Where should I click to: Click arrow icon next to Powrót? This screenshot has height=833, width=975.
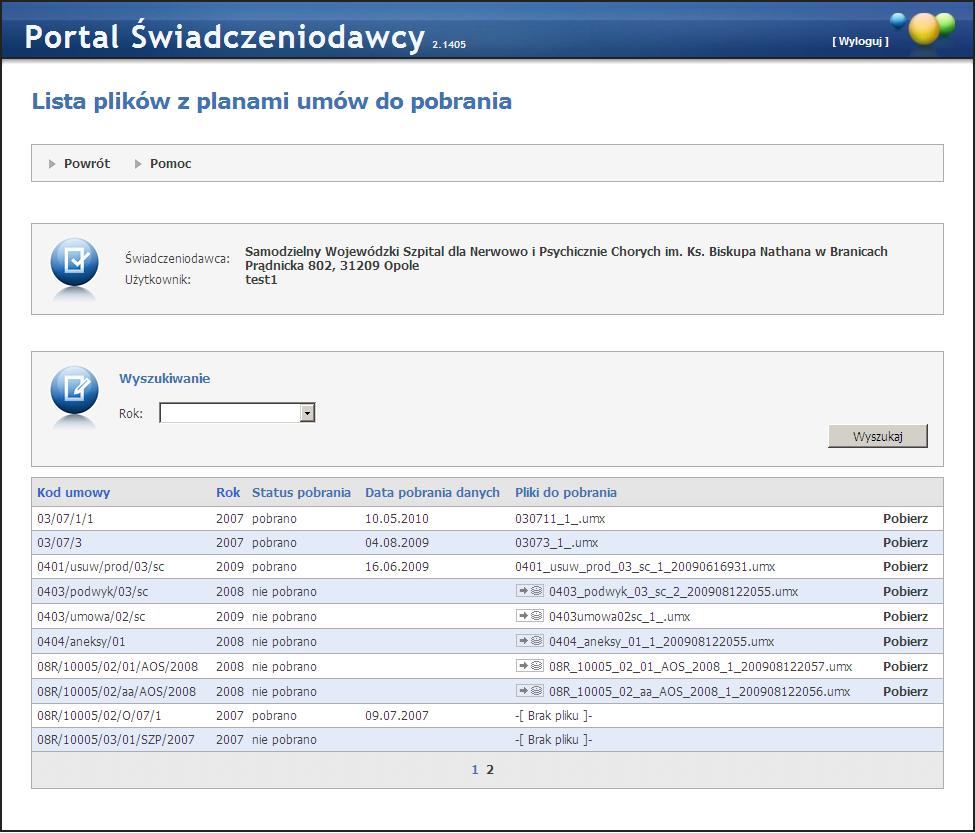click(52, 164)
